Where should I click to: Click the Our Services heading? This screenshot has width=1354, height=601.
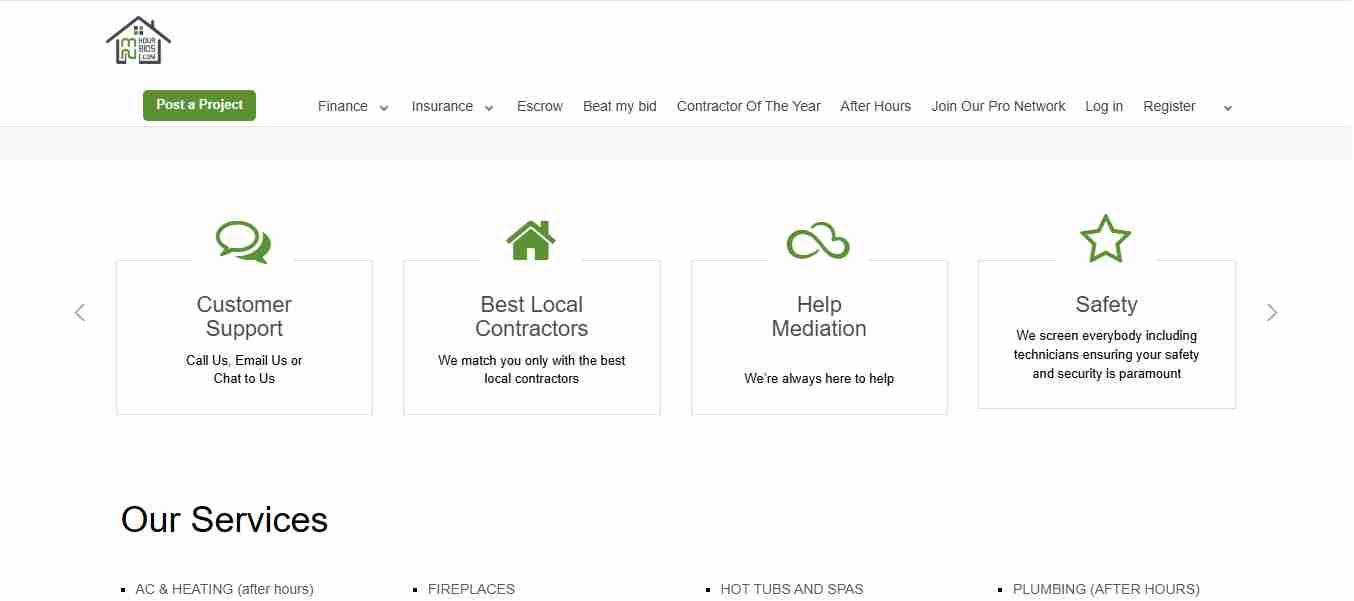[x=224, y=520]
